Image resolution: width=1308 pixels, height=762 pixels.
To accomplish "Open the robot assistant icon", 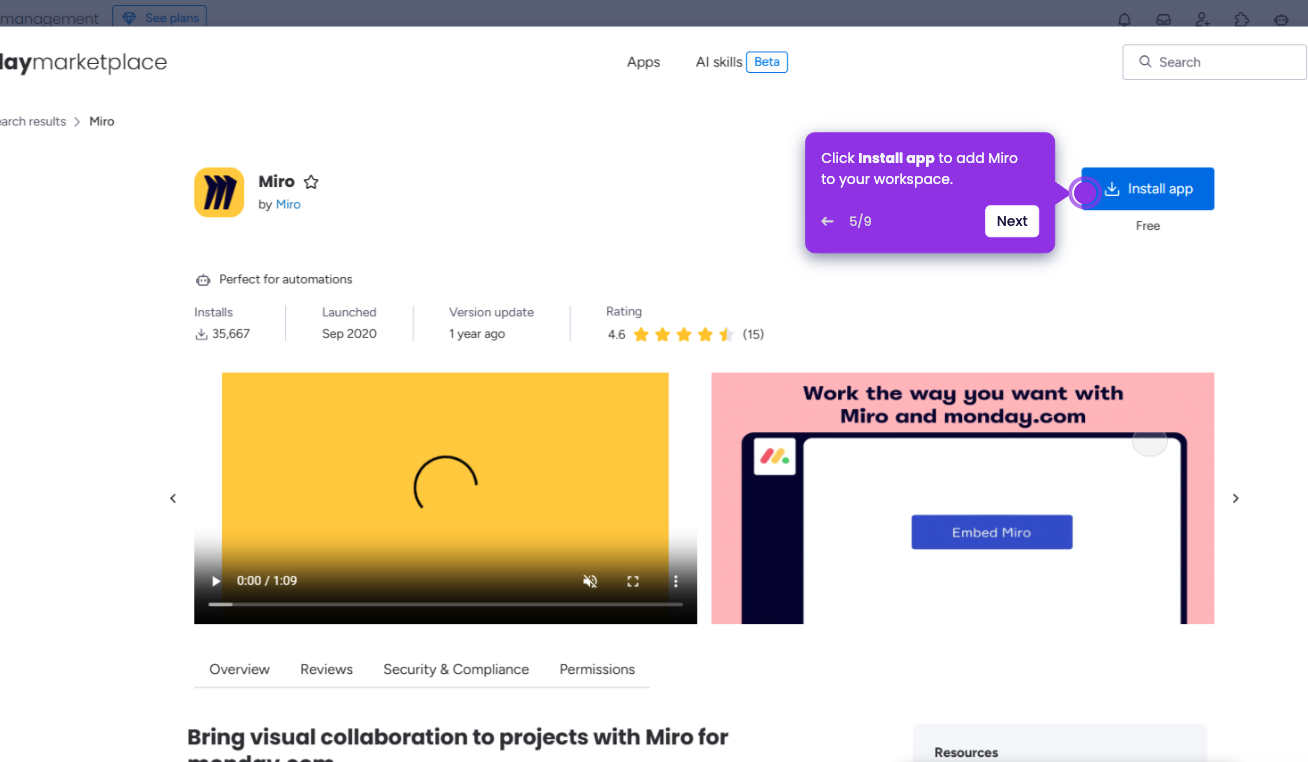I will (x=1281, y=19).
